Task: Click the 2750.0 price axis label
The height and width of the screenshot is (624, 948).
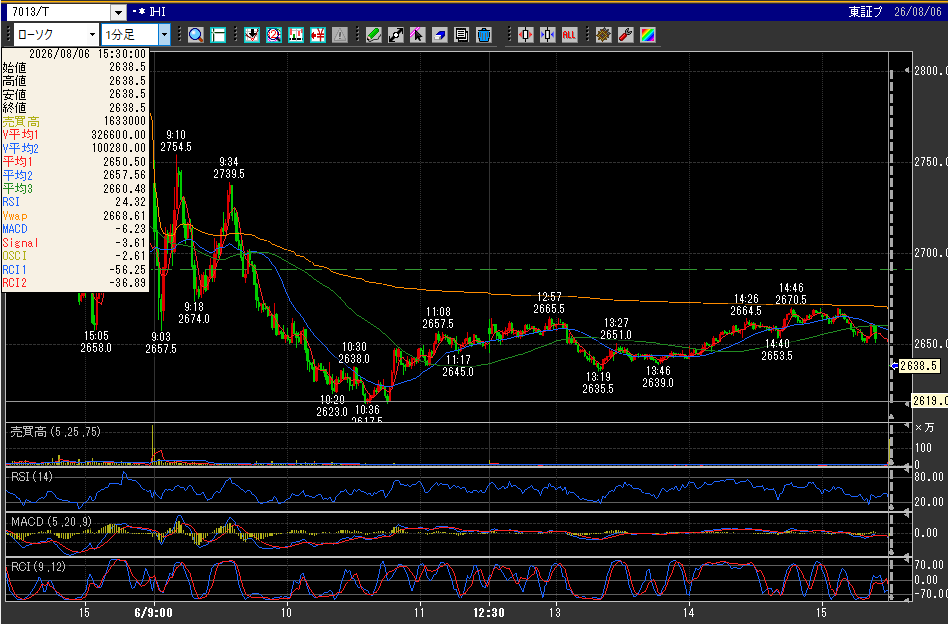Action: click(931, 162)
